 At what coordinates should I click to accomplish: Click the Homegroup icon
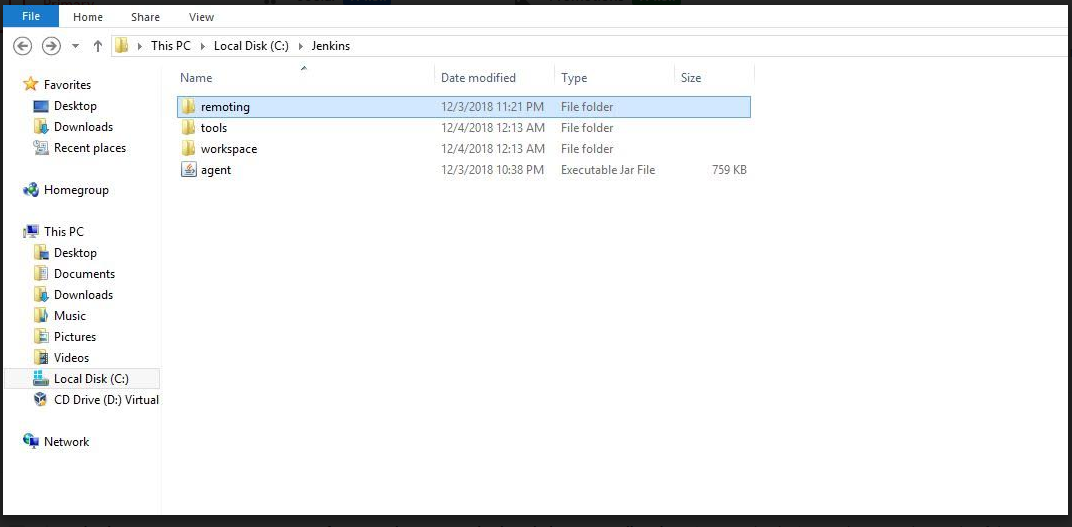click(x=31, y=189)
